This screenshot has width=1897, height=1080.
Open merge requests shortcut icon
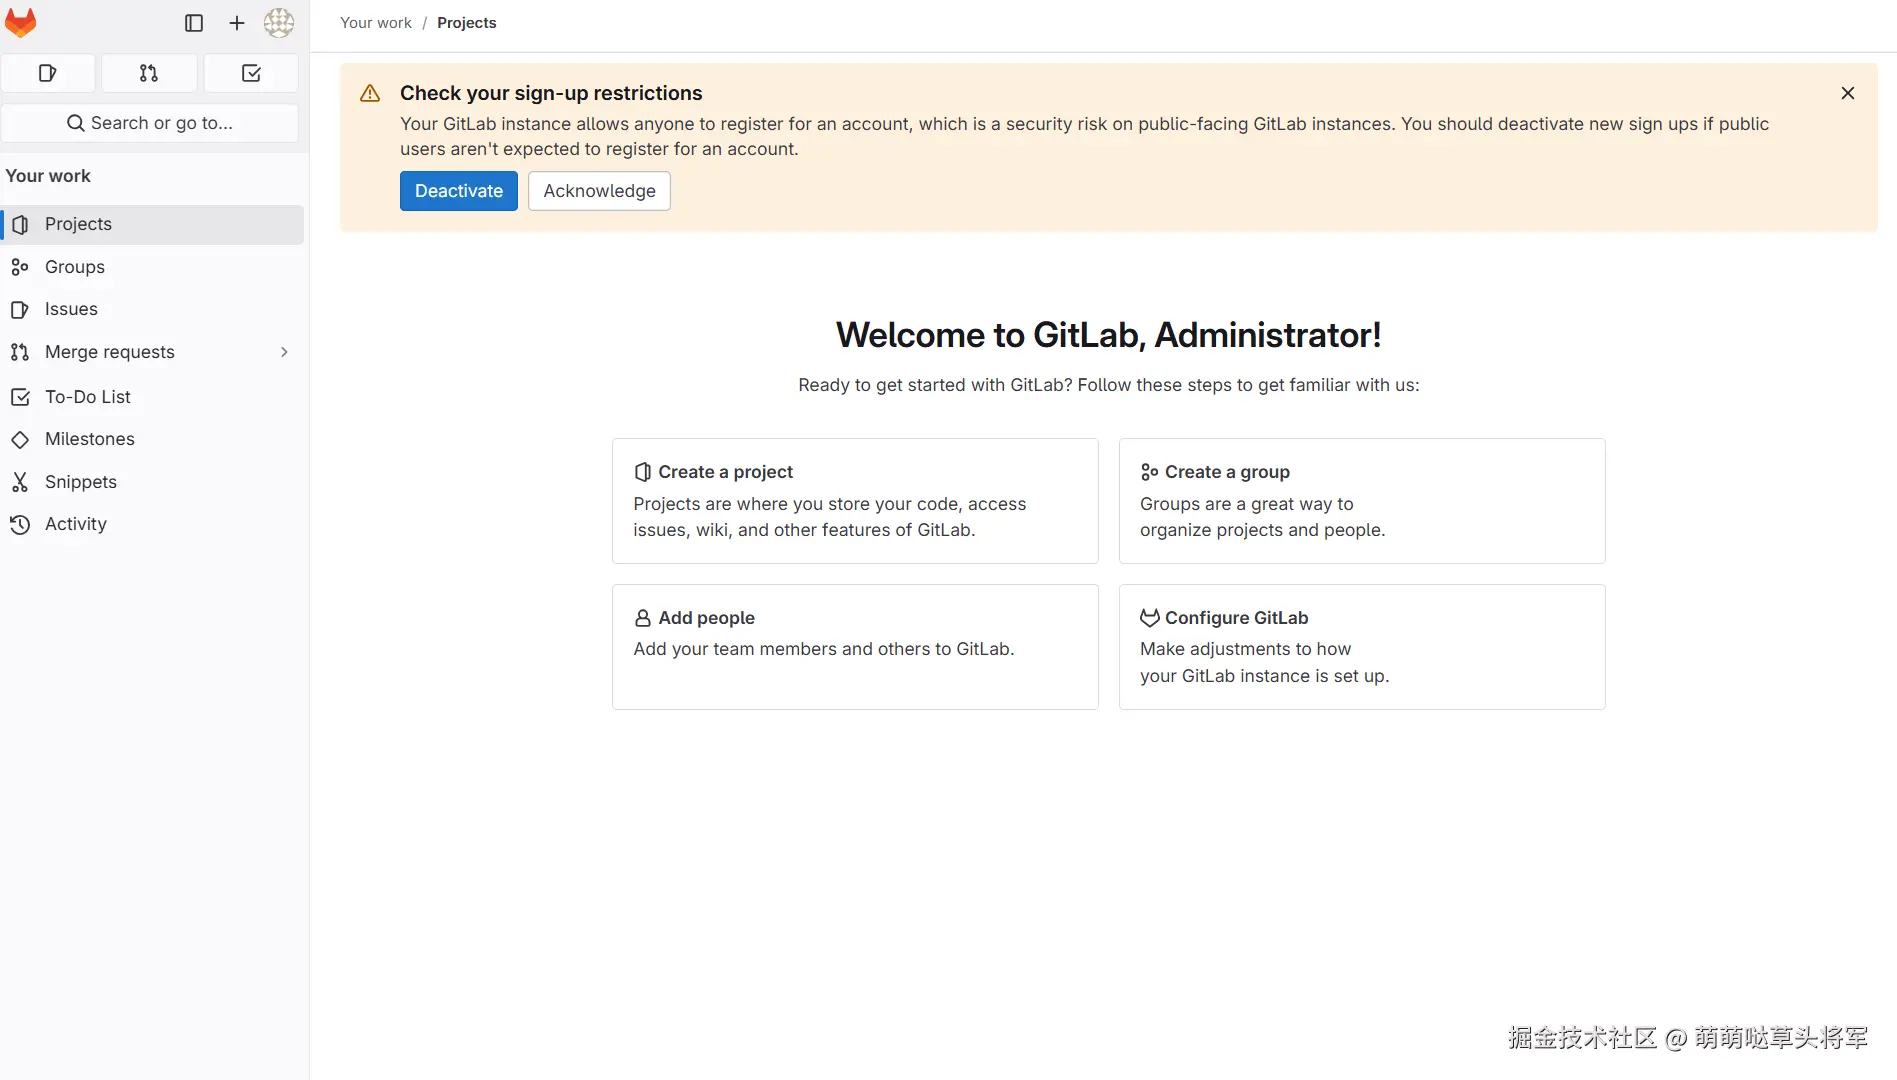[x=149, y=73]
